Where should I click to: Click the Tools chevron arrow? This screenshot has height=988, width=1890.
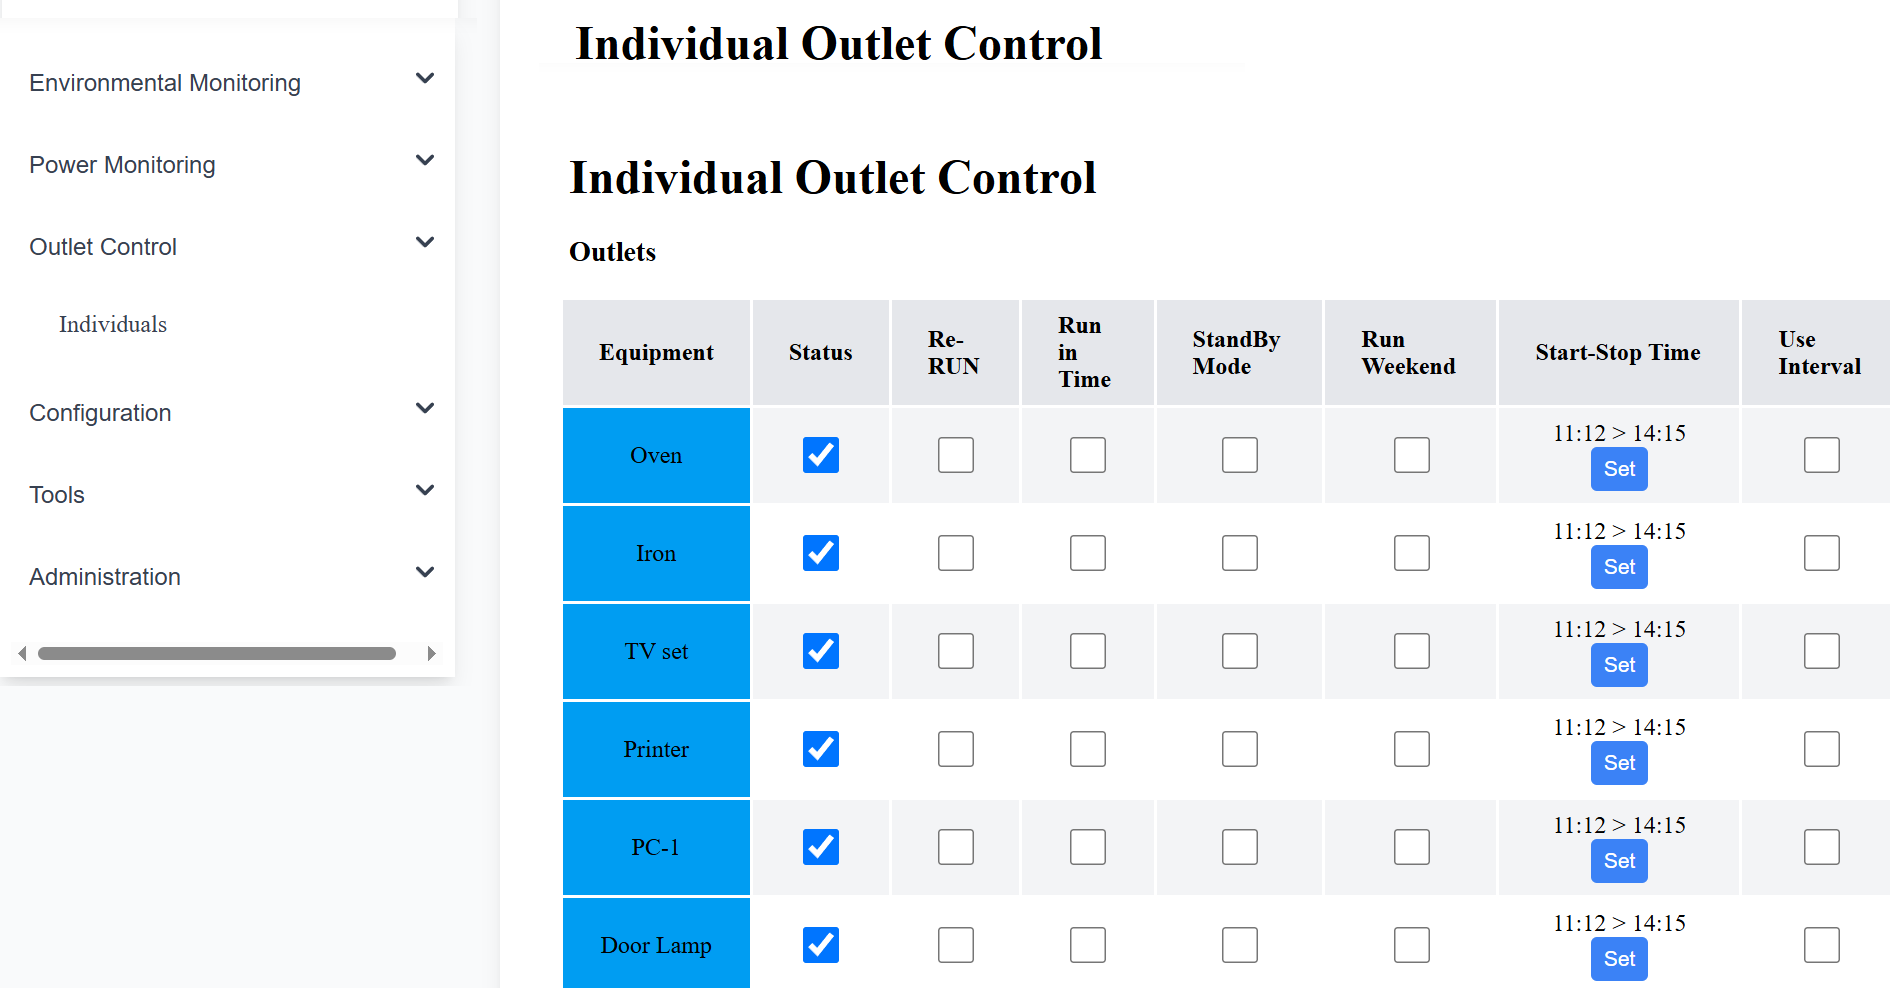(425, 490)
